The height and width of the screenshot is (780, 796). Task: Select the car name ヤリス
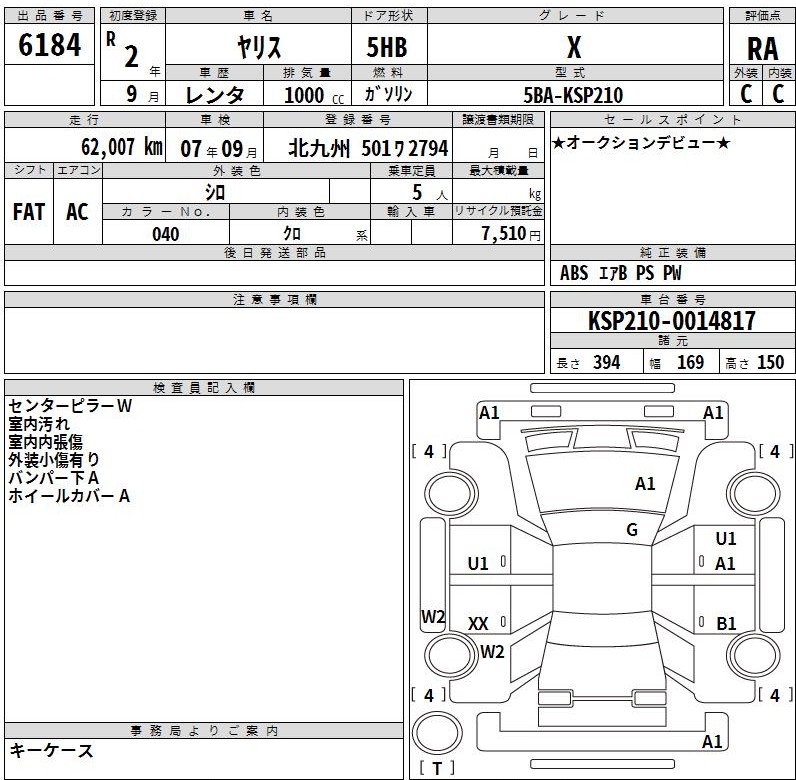tap(259, 48)
